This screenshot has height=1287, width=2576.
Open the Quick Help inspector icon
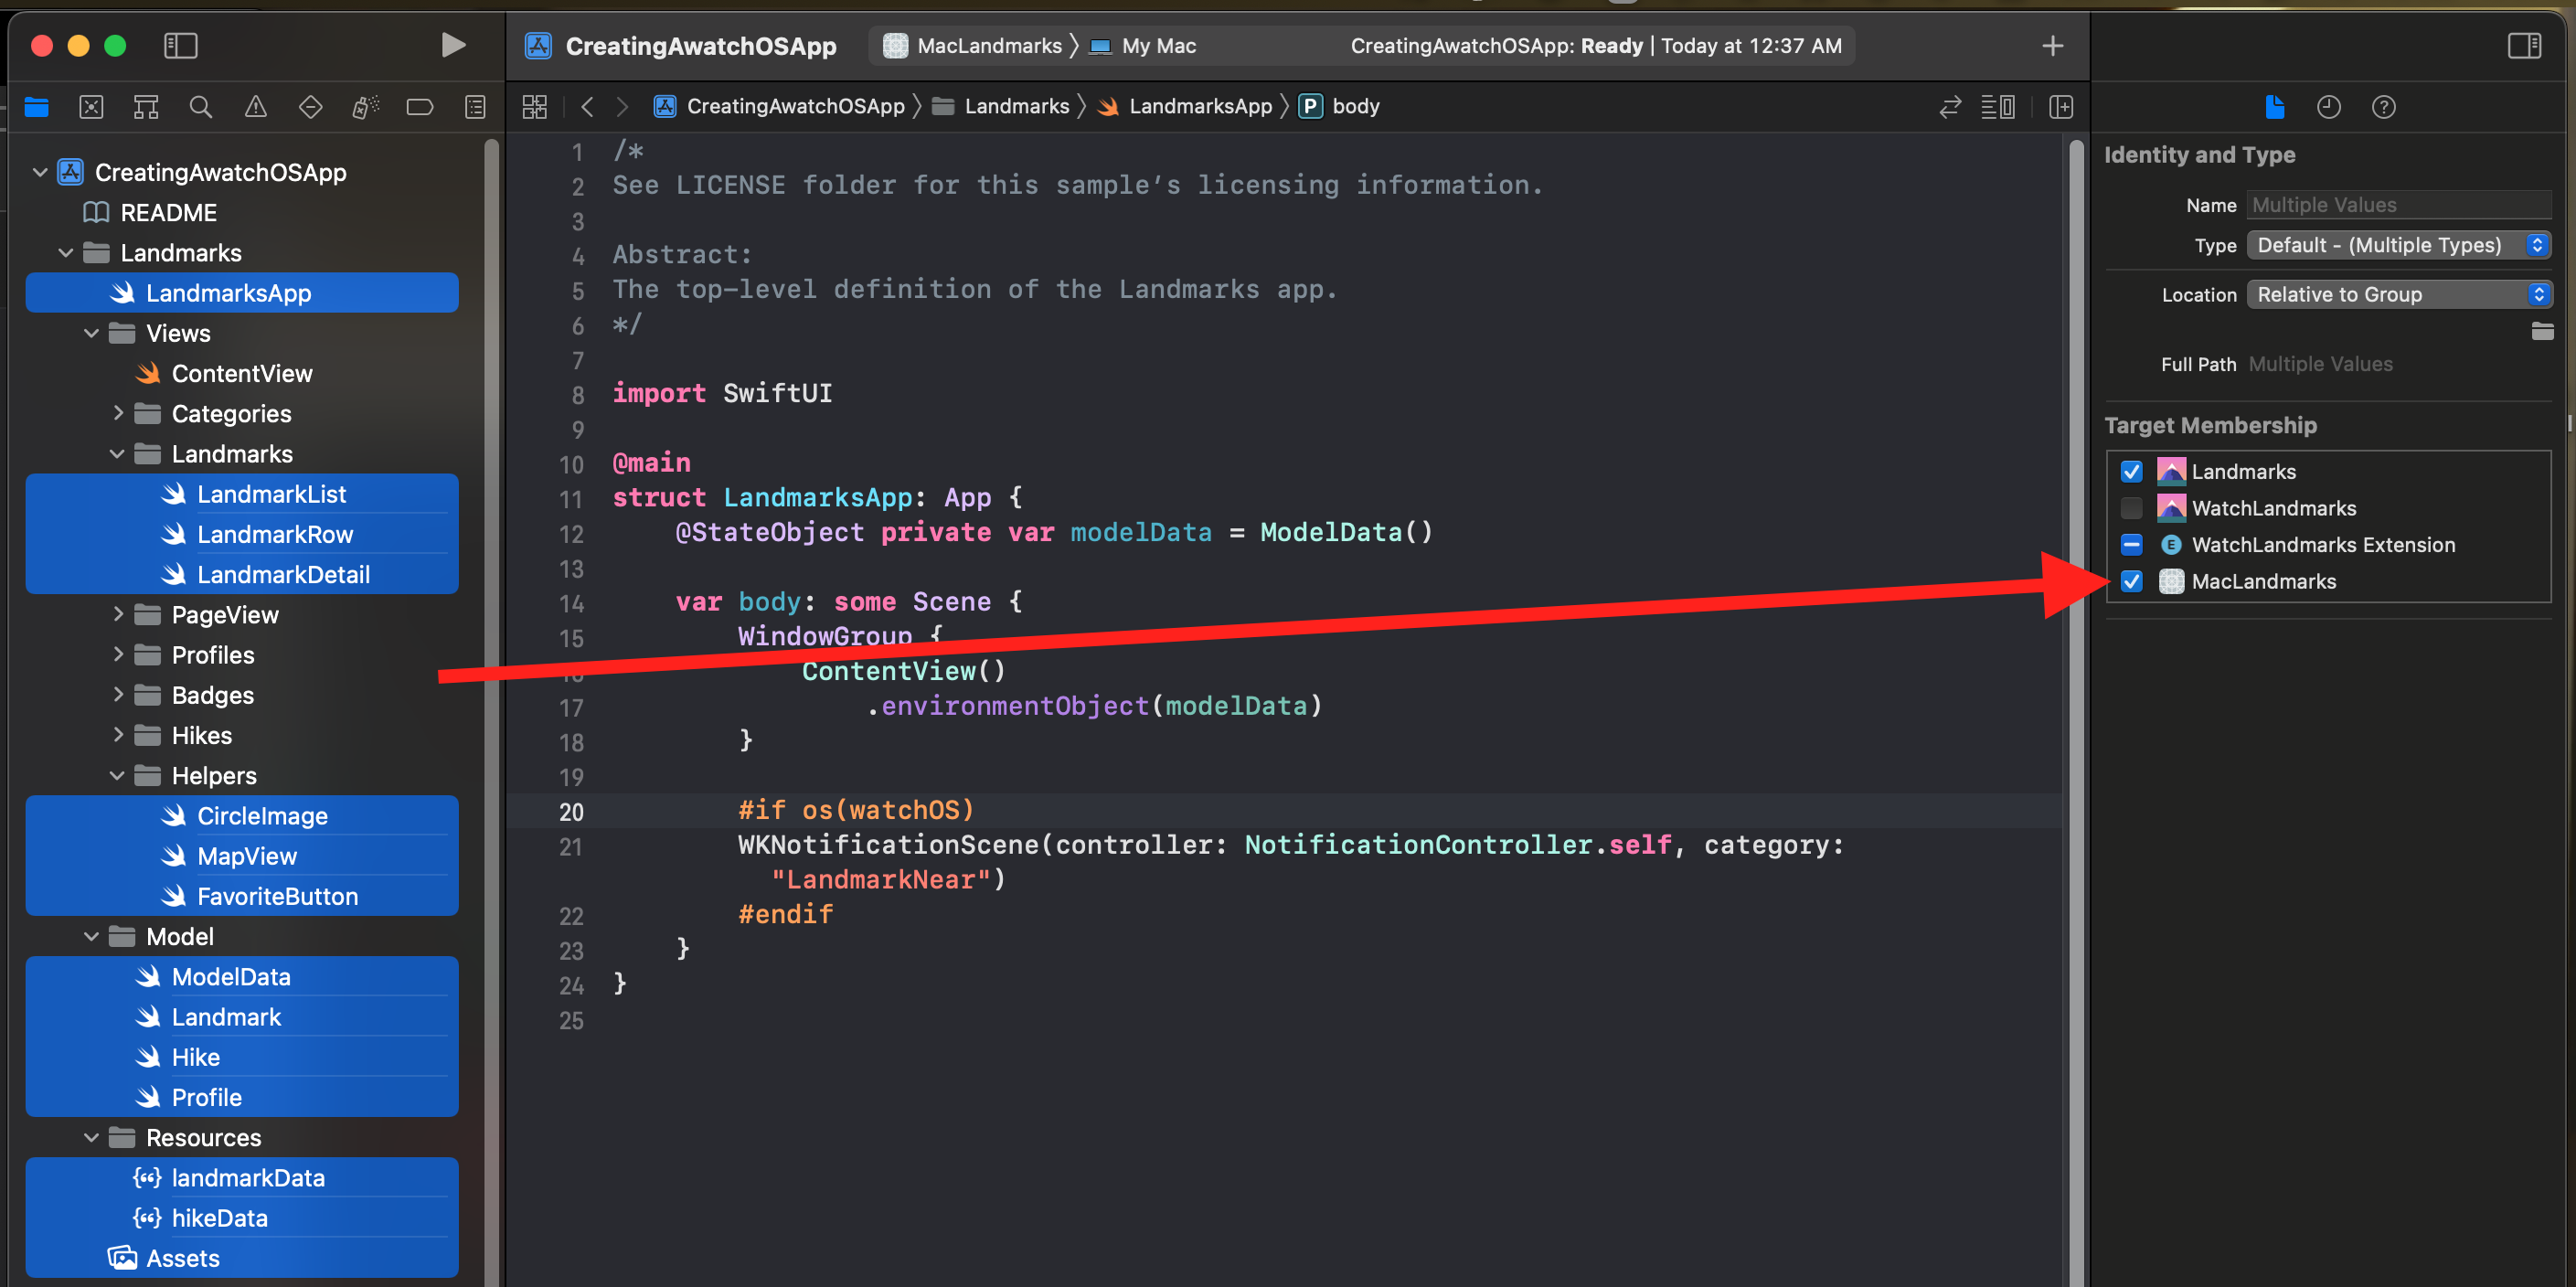[2383, 107]
